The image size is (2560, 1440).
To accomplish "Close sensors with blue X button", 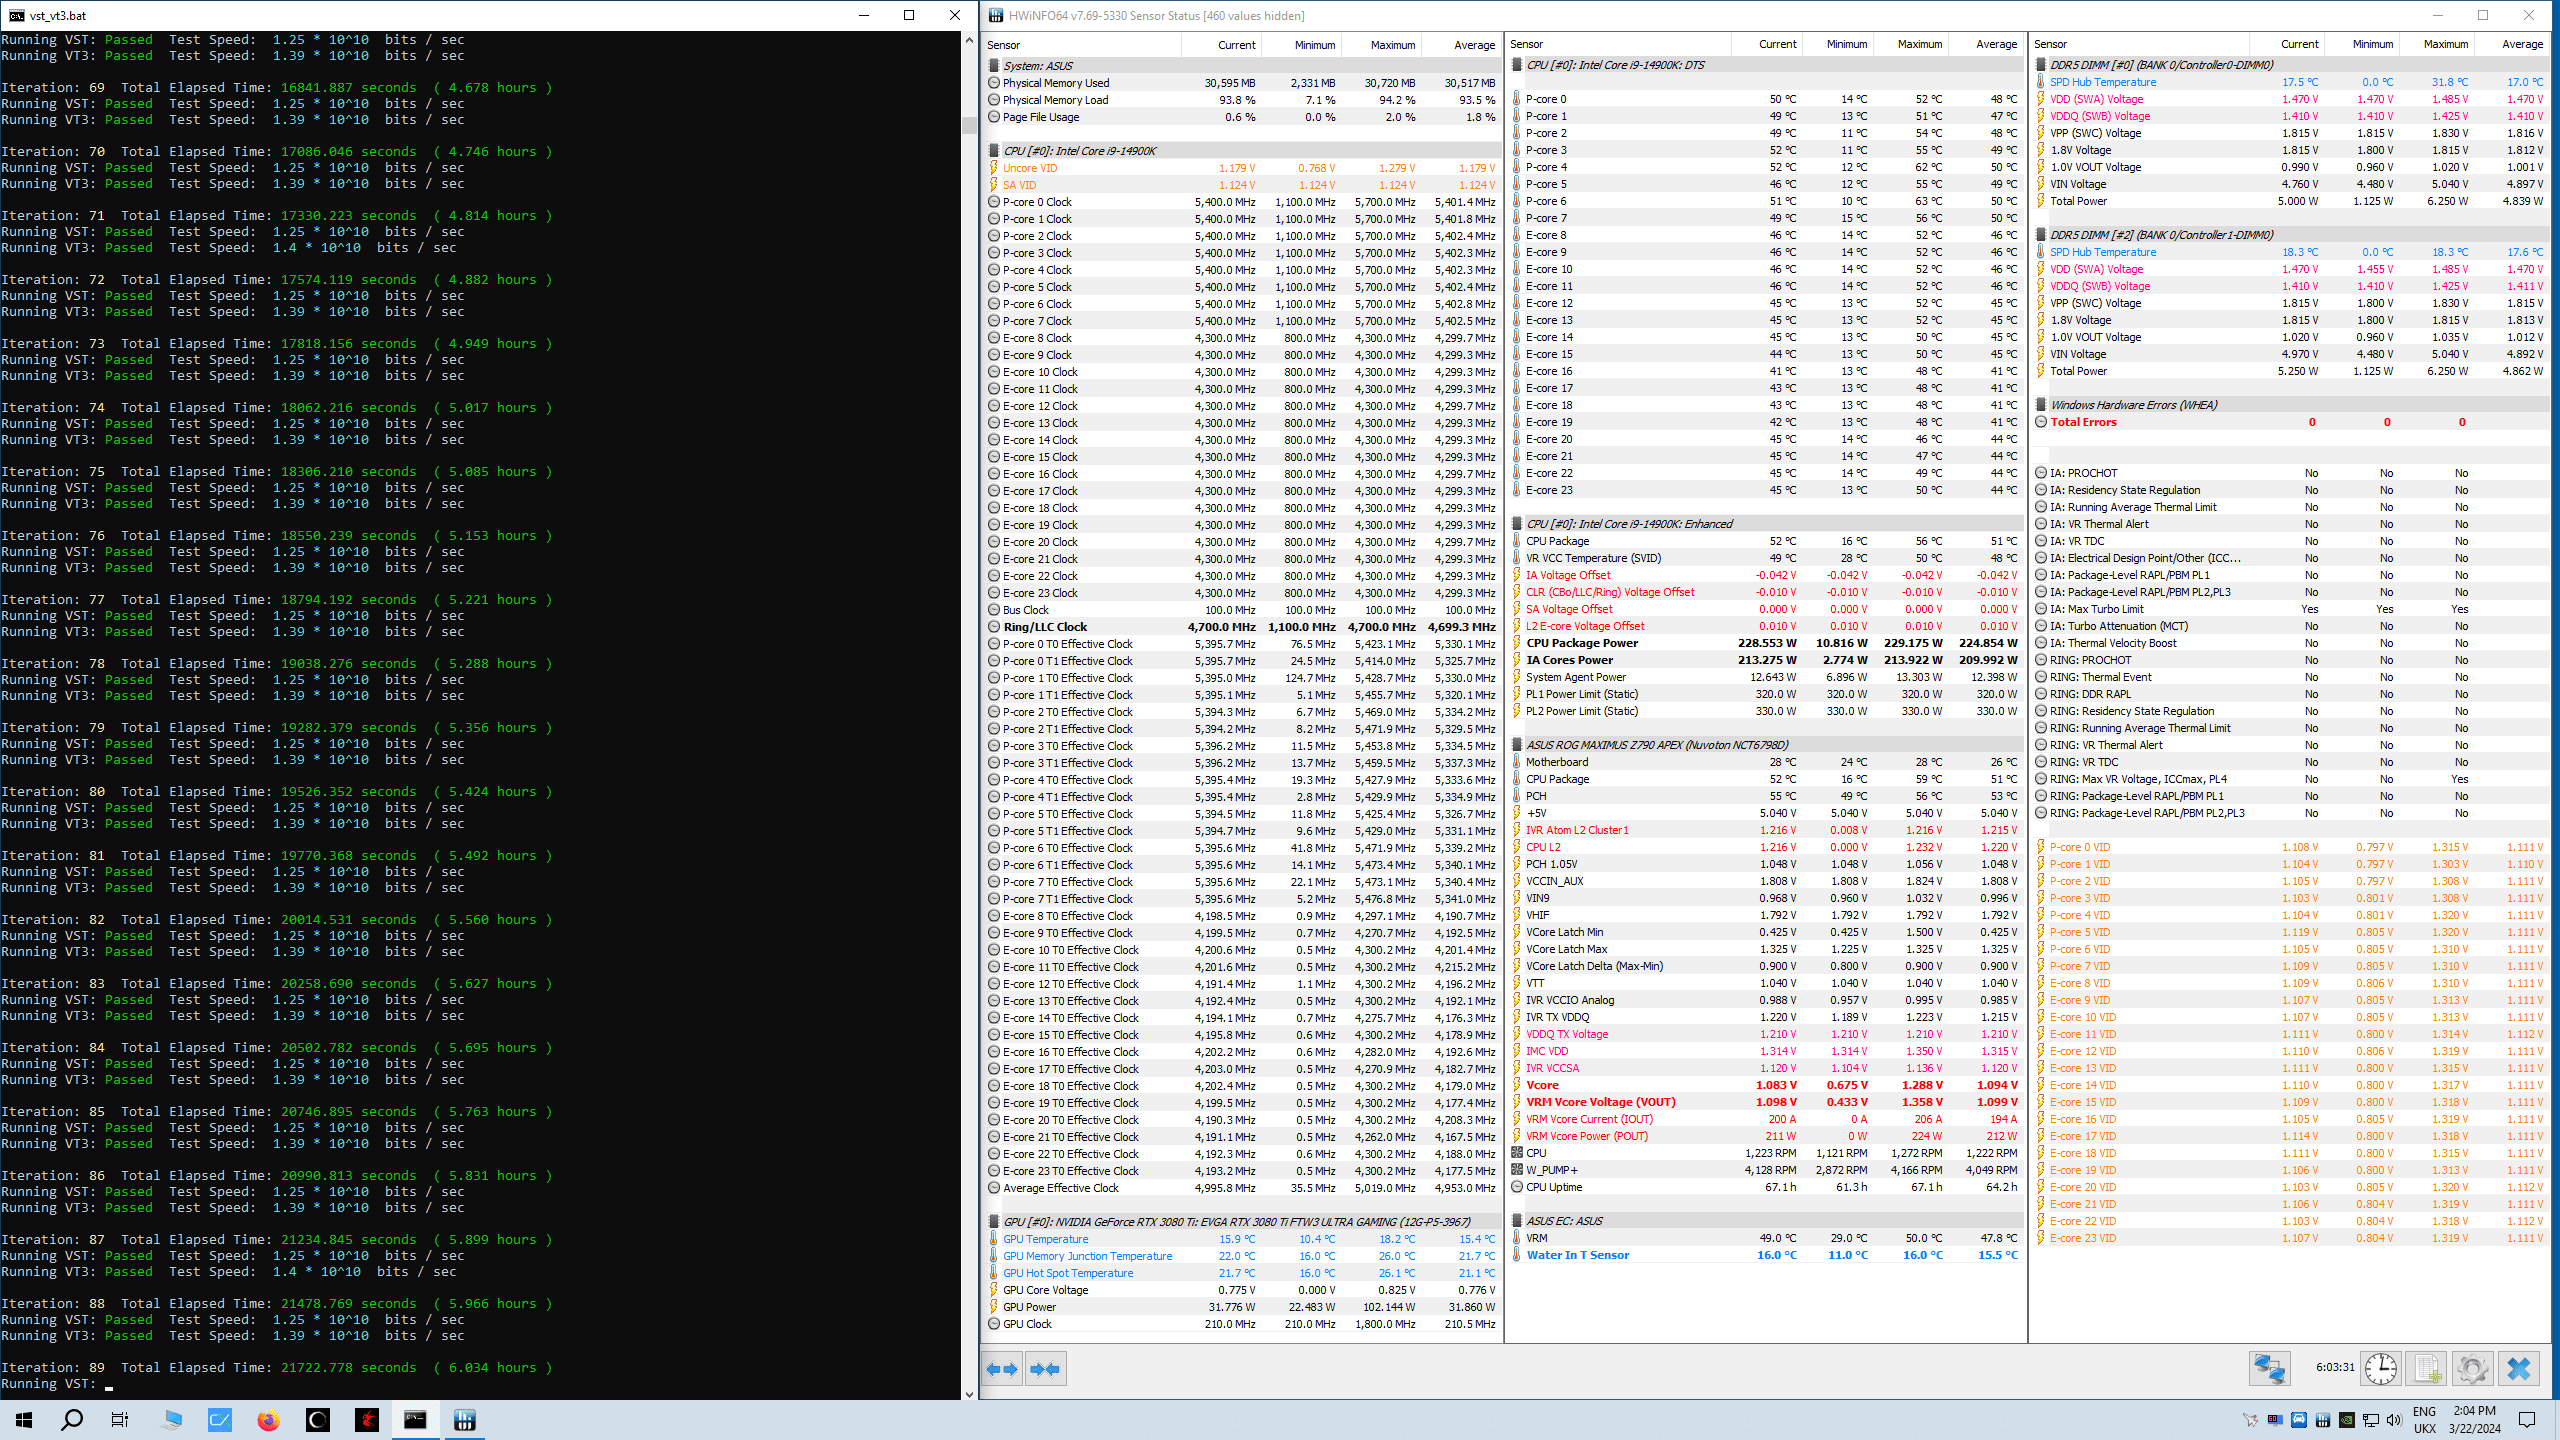I will [x=2519, y=1368].
